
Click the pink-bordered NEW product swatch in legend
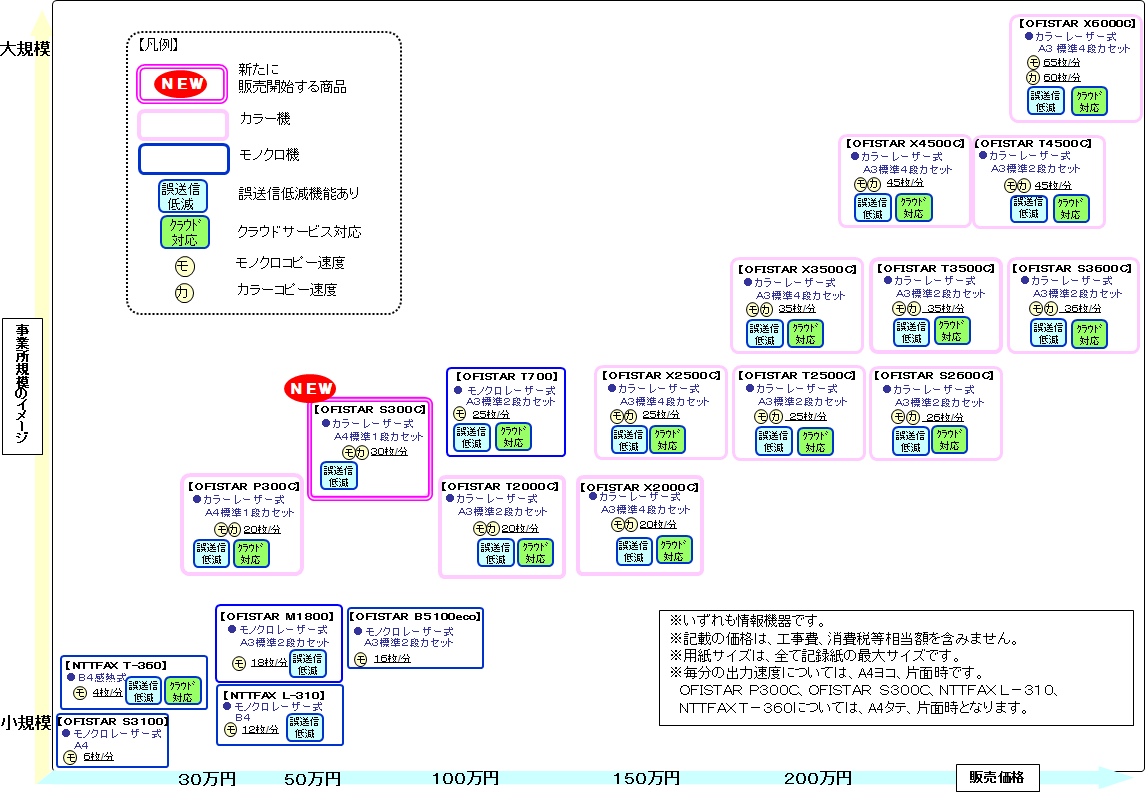pos(182,84)
